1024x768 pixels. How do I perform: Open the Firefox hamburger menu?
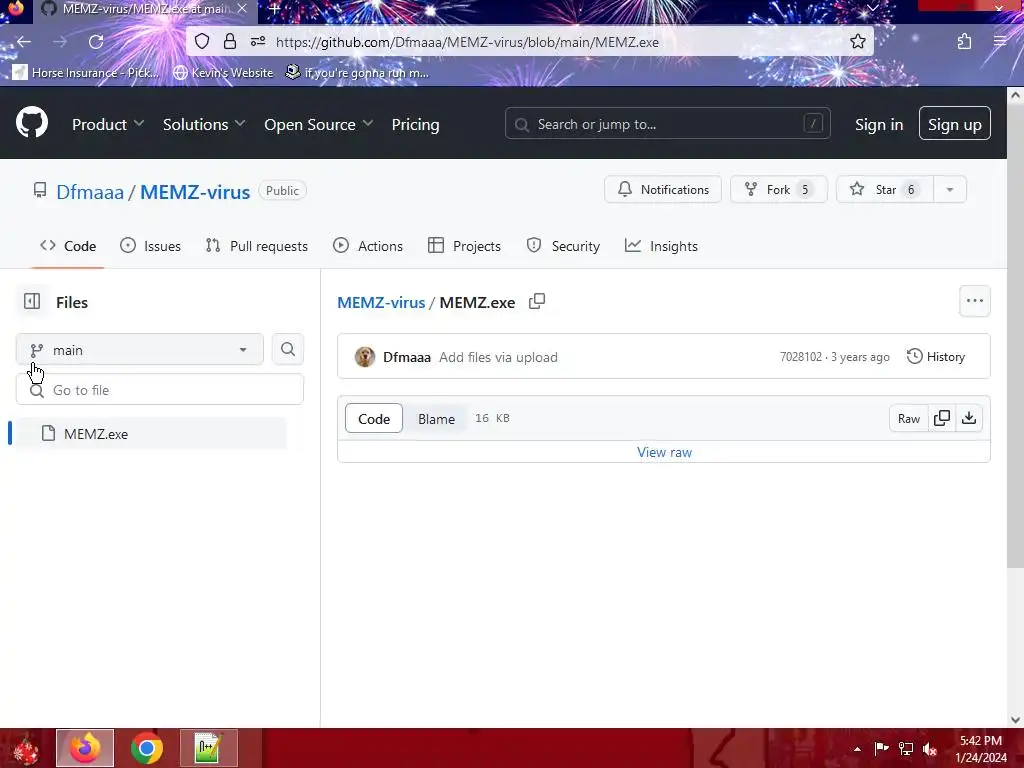click(1000, 42)
